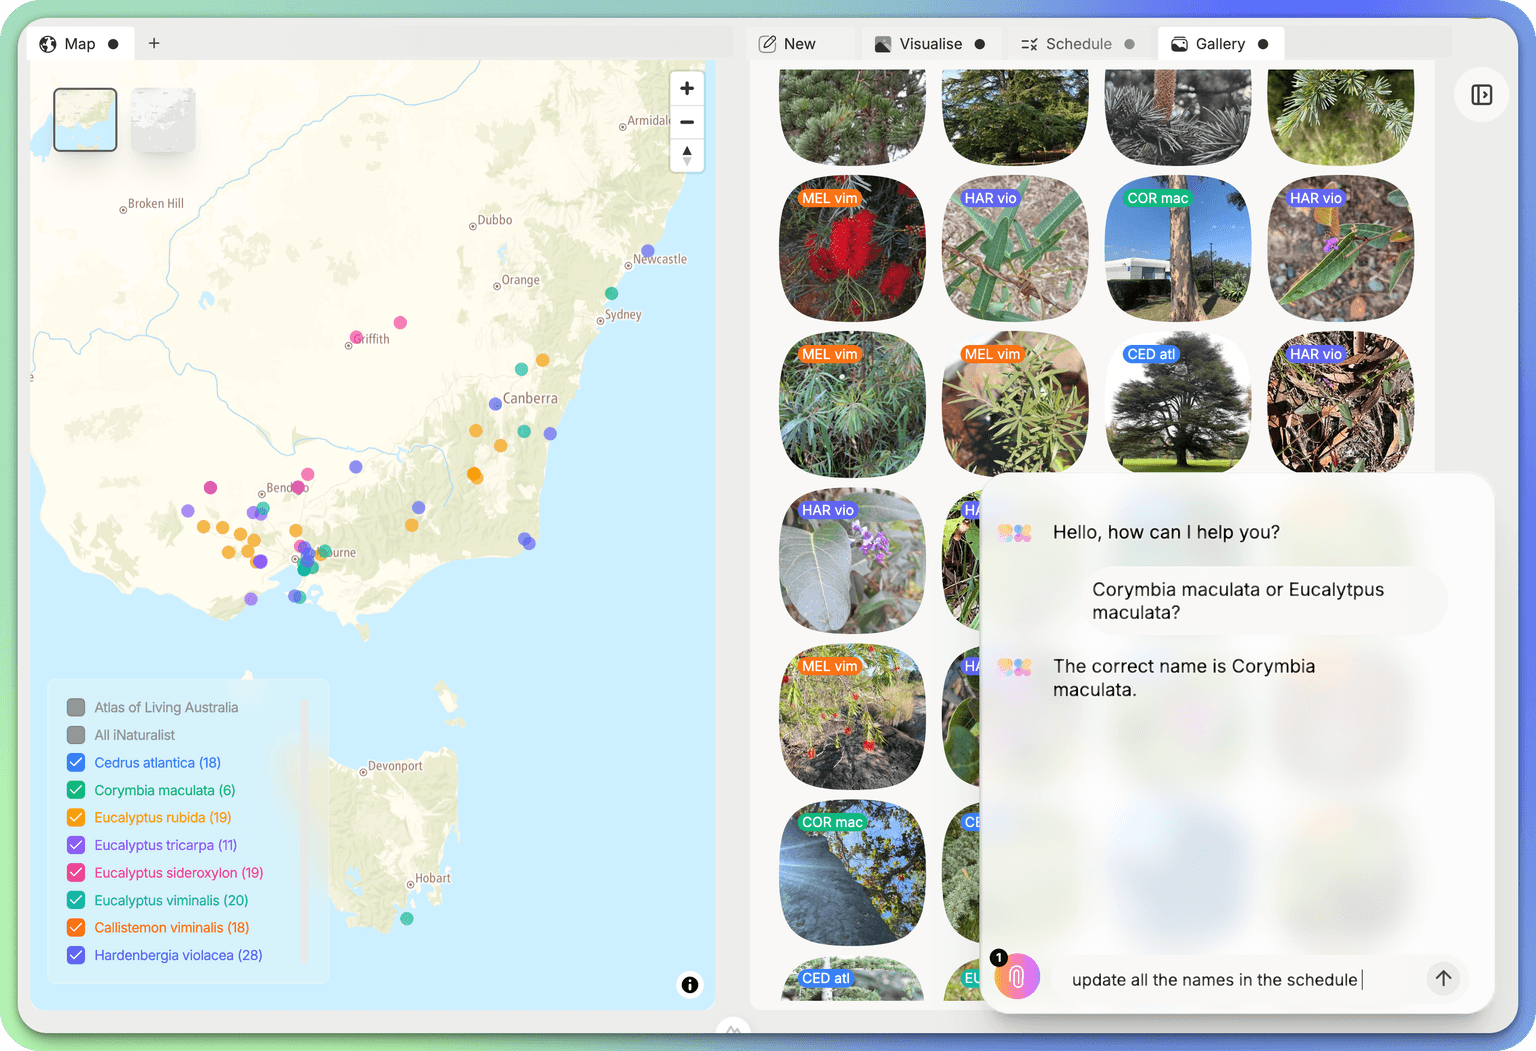Open map attribution info icon

pyautogui.click(x=690, y=985)
